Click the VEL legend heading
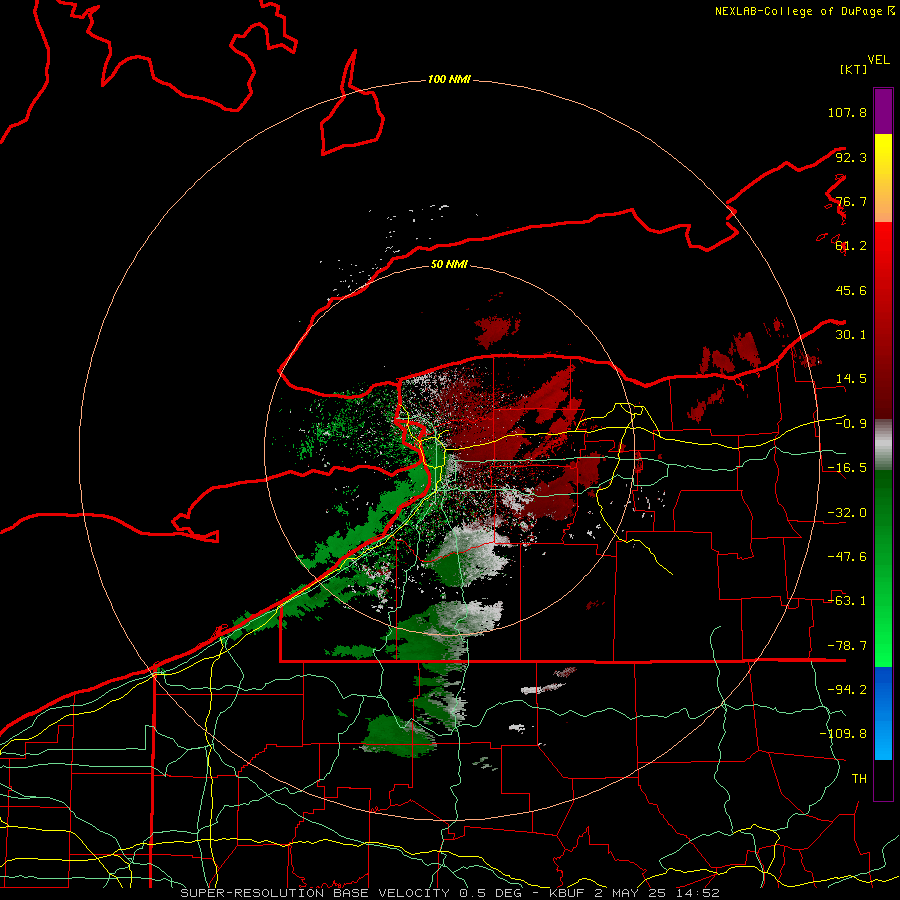This screenshot has height=900, width=900. (878, 60)
